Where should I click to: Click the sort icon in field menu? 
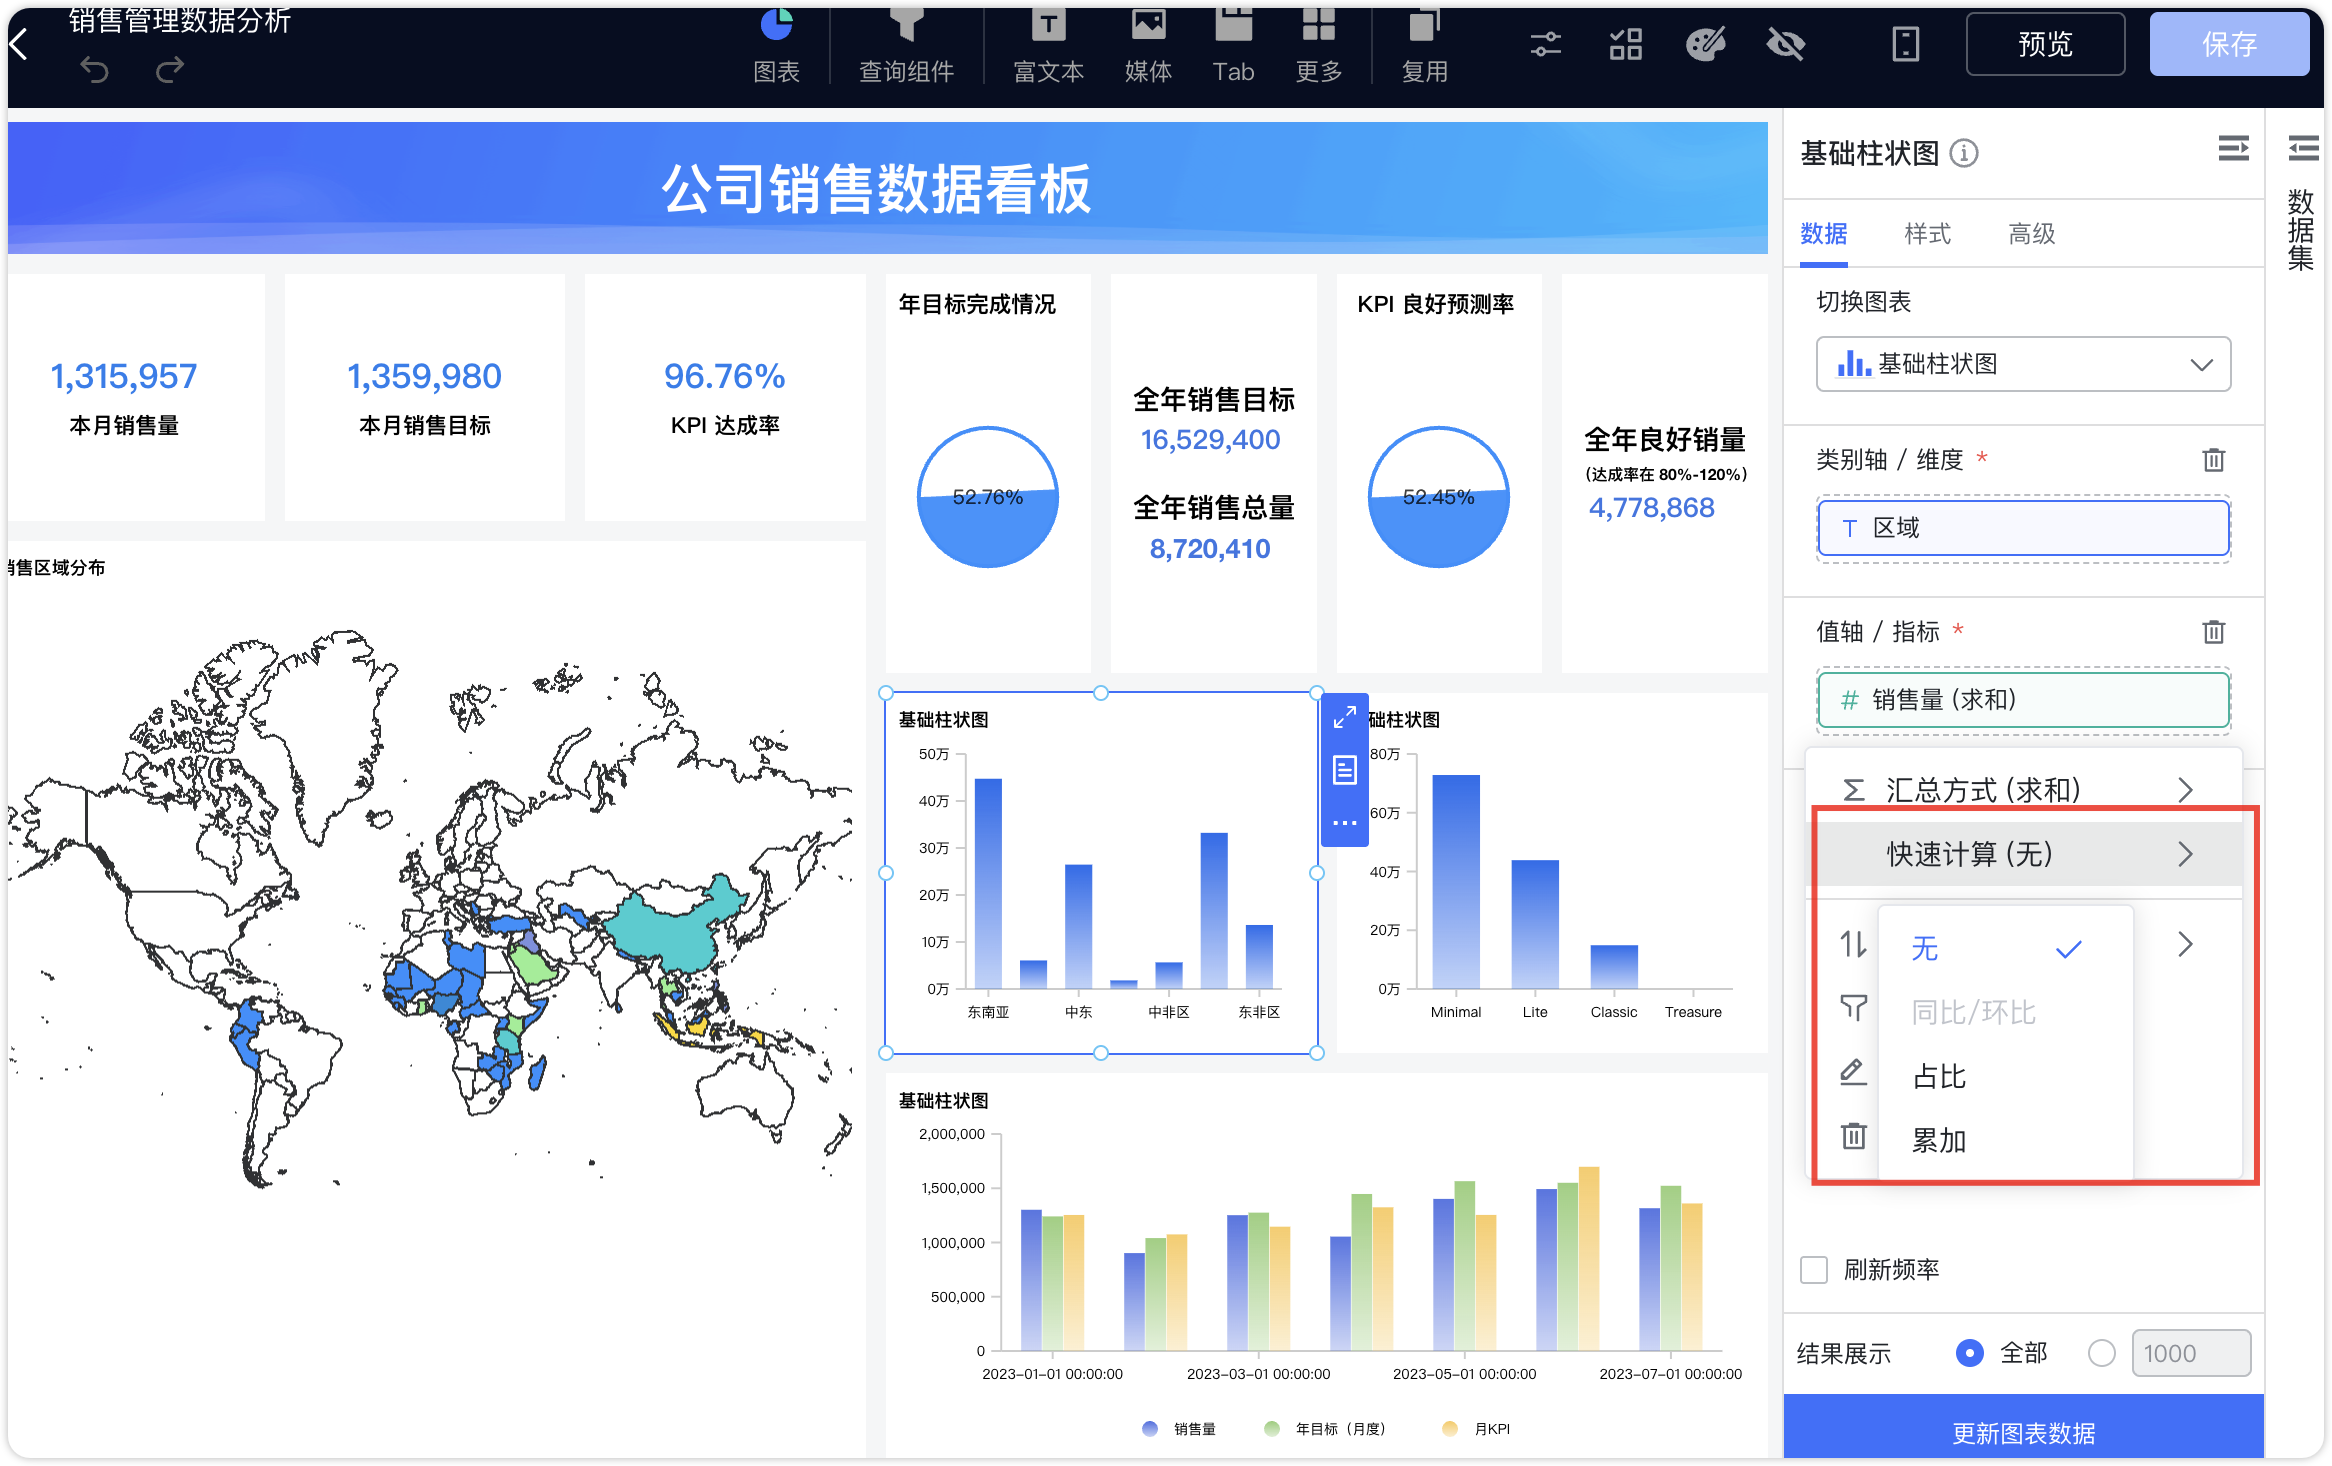(x=1853, y=944)
